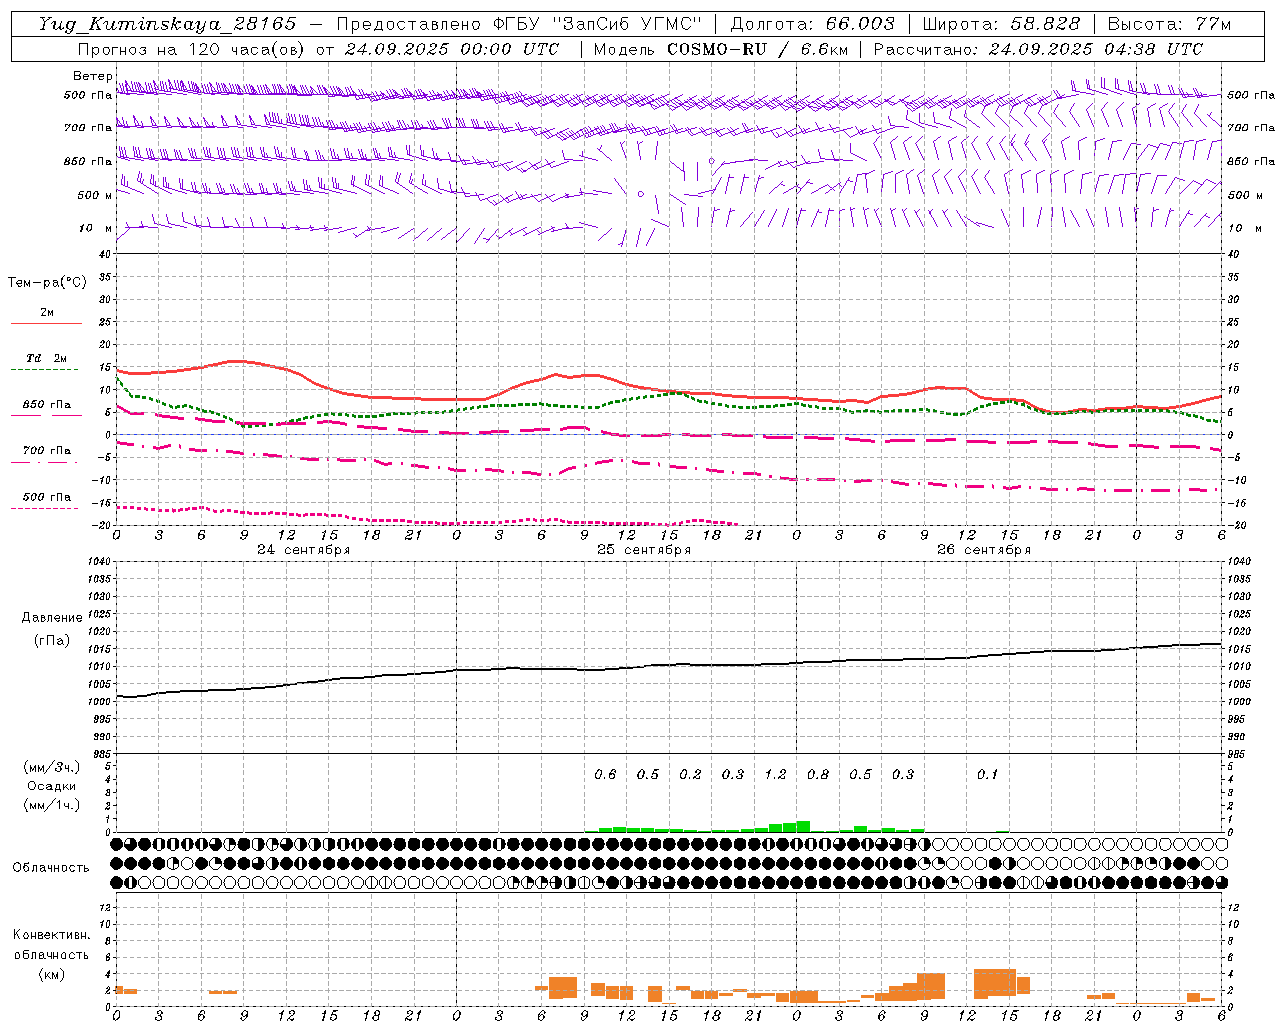This screenshot has width=1280, height=1024.
Task: Click the Рассчитано: 24.09.2025 04:38 UTC text
Action: (x=1038, y=49)
